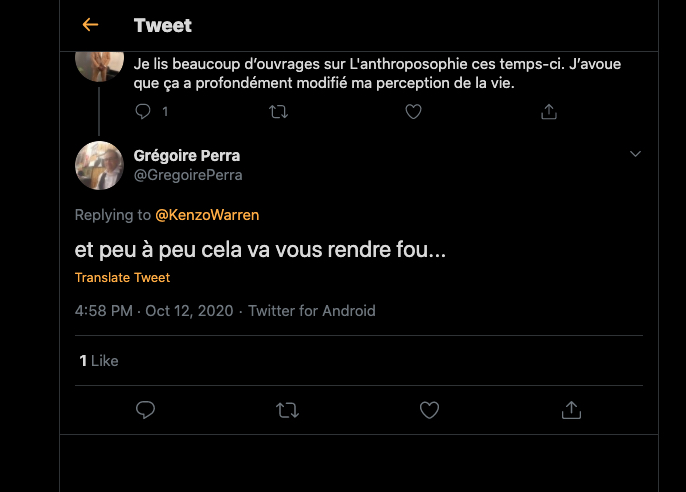Open the @KenzoWarren mention link
The width and height of the screenshot is (686, 492).
[x=206, y=215]
